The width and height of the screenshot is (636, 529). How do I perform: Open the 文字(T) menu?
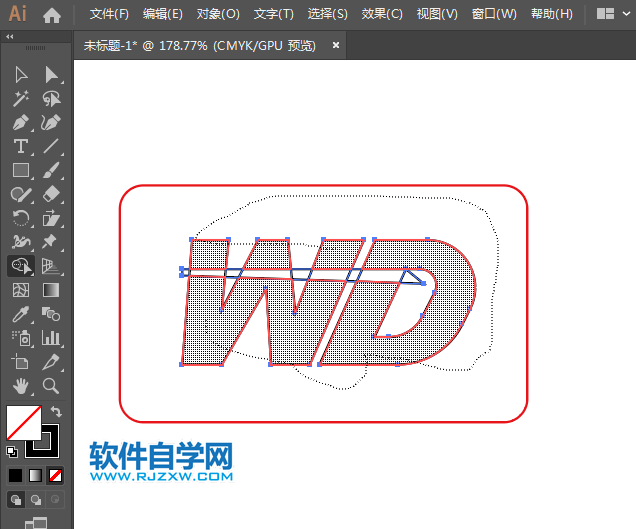tap(273, 14)
